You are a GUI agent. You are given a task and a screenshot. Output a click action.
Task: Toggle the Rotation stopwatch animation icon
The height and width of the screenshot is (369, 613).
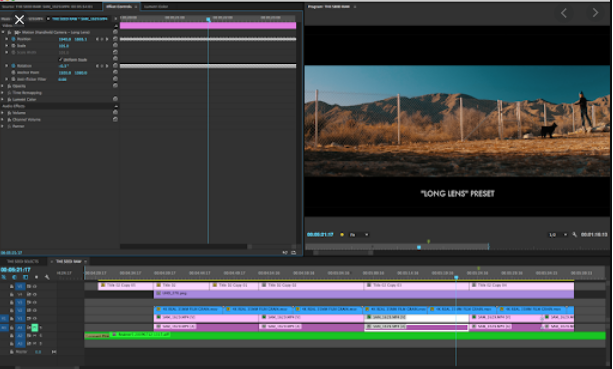pos(13,66)
